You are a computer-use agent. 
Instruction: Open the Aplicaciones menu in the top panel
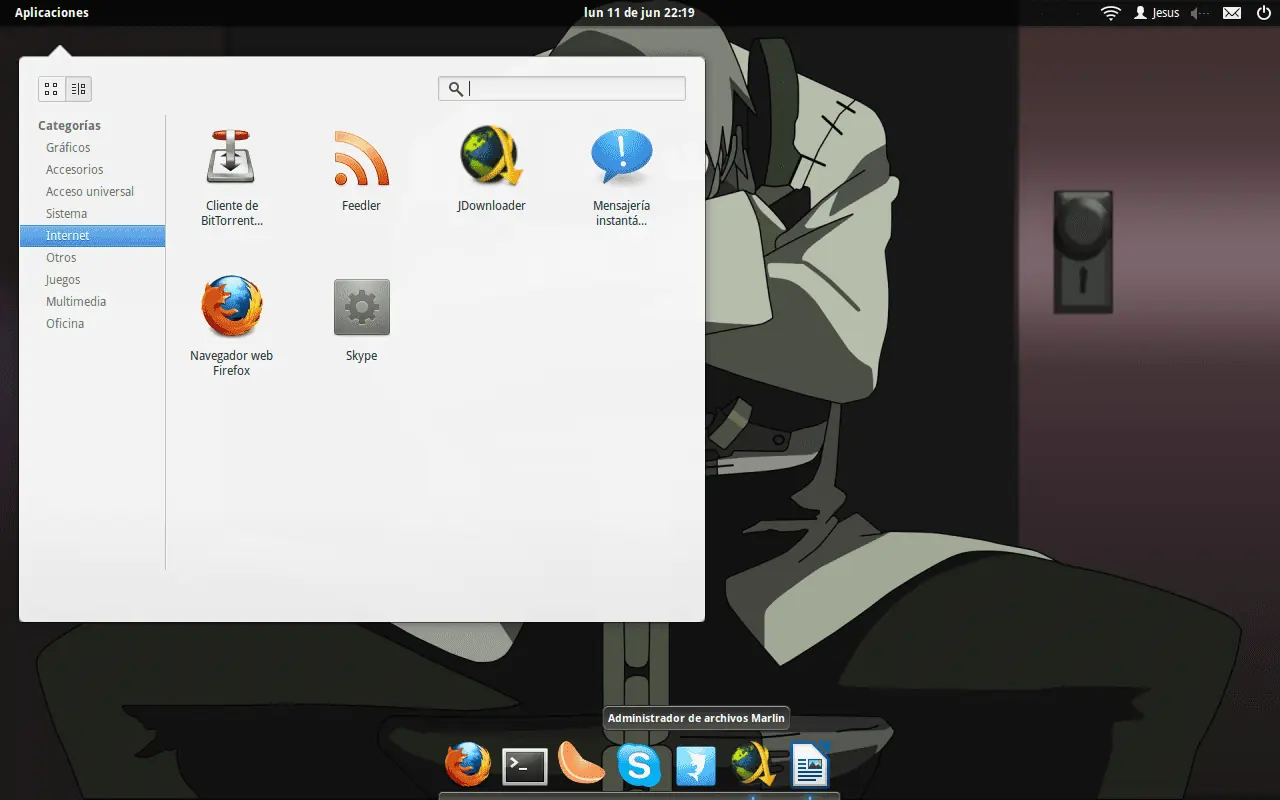click(52, 13)
